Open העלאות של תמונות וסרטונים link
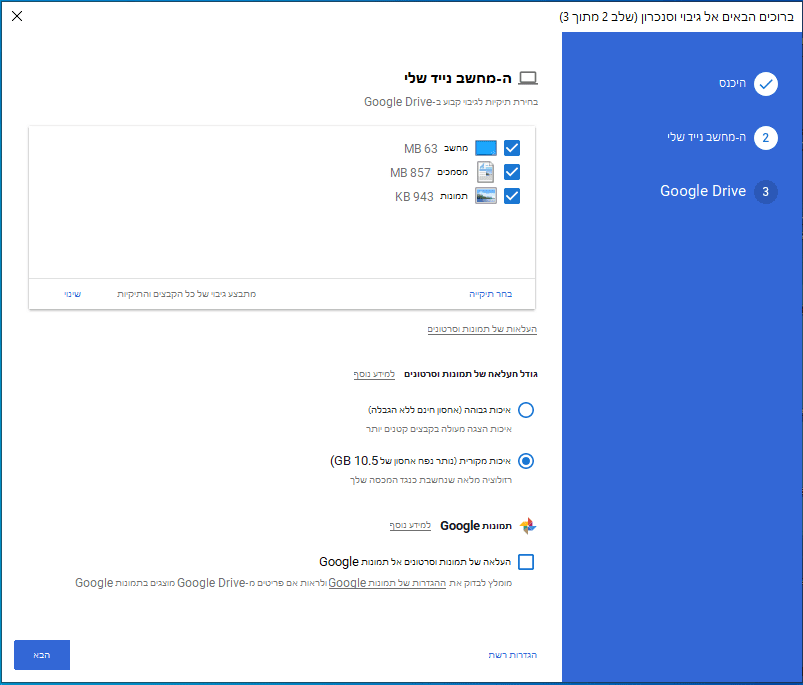 (482, 329)
